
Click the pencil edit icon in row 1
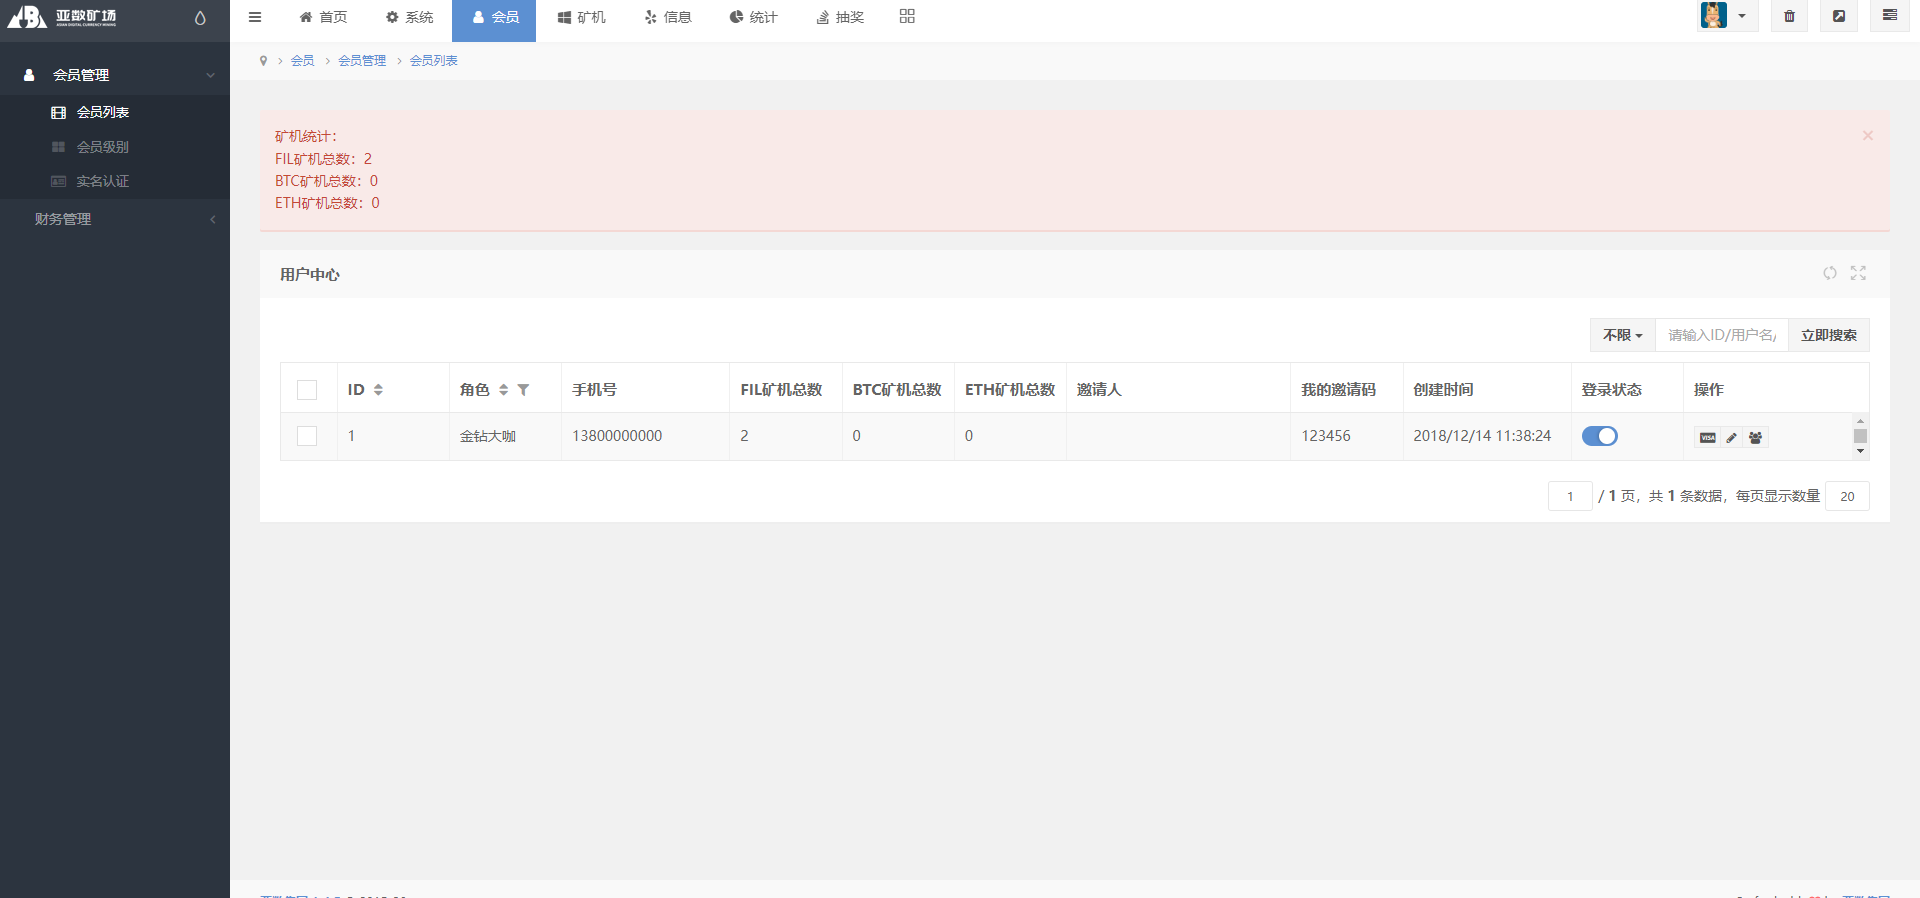click(1732, 438)
